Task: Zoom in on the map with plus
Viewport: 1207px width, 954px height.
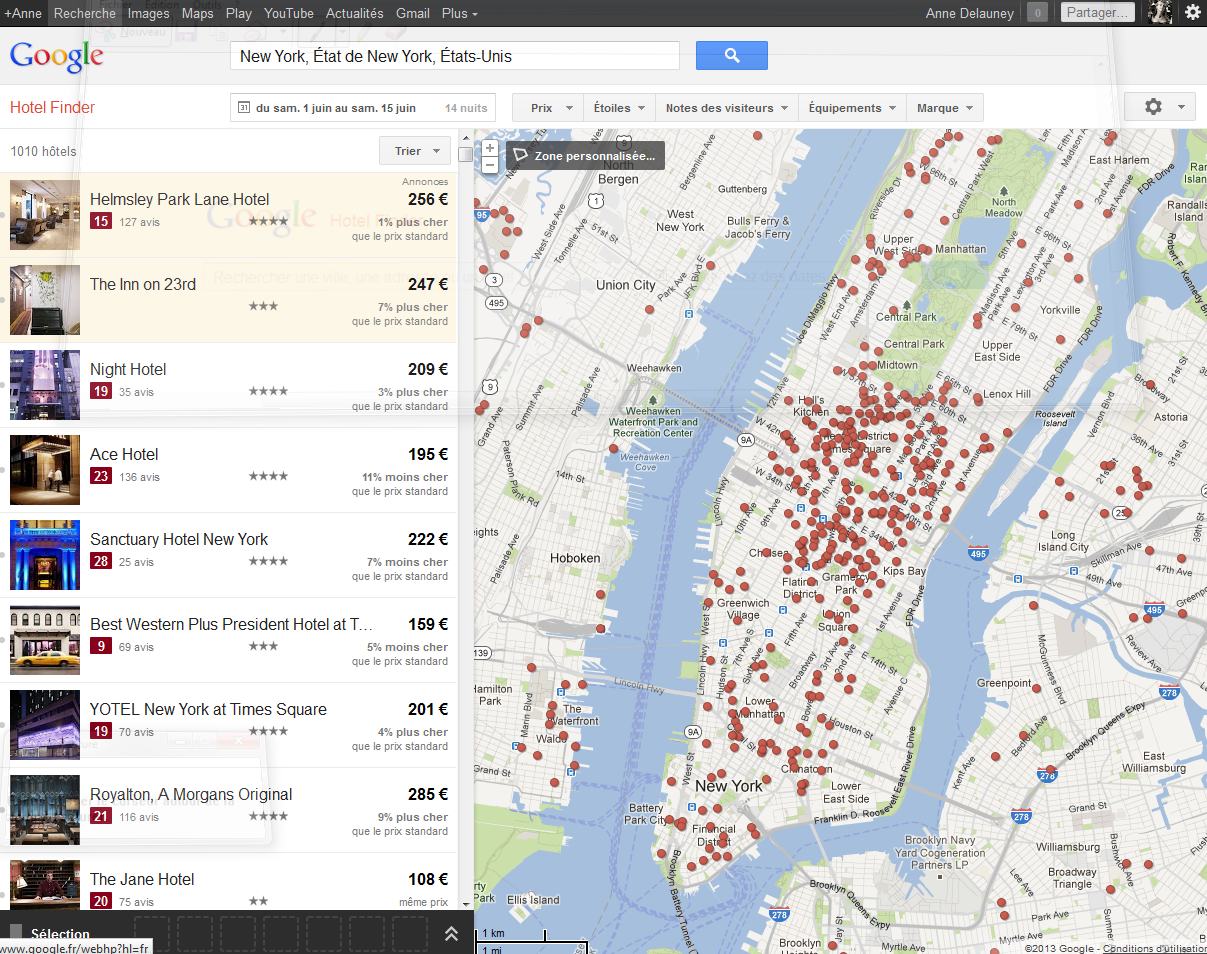Action: [490, 148]
